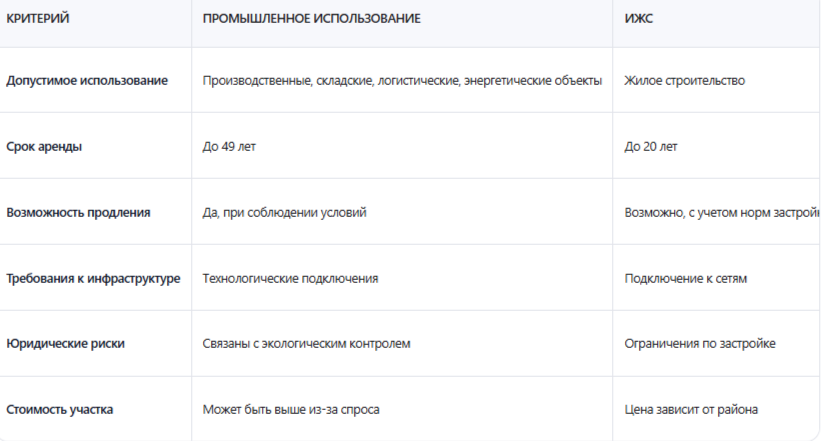Screen dimensions: 824x441
Task: Select the Возможность продления row label
Action: tap(78, 213)
